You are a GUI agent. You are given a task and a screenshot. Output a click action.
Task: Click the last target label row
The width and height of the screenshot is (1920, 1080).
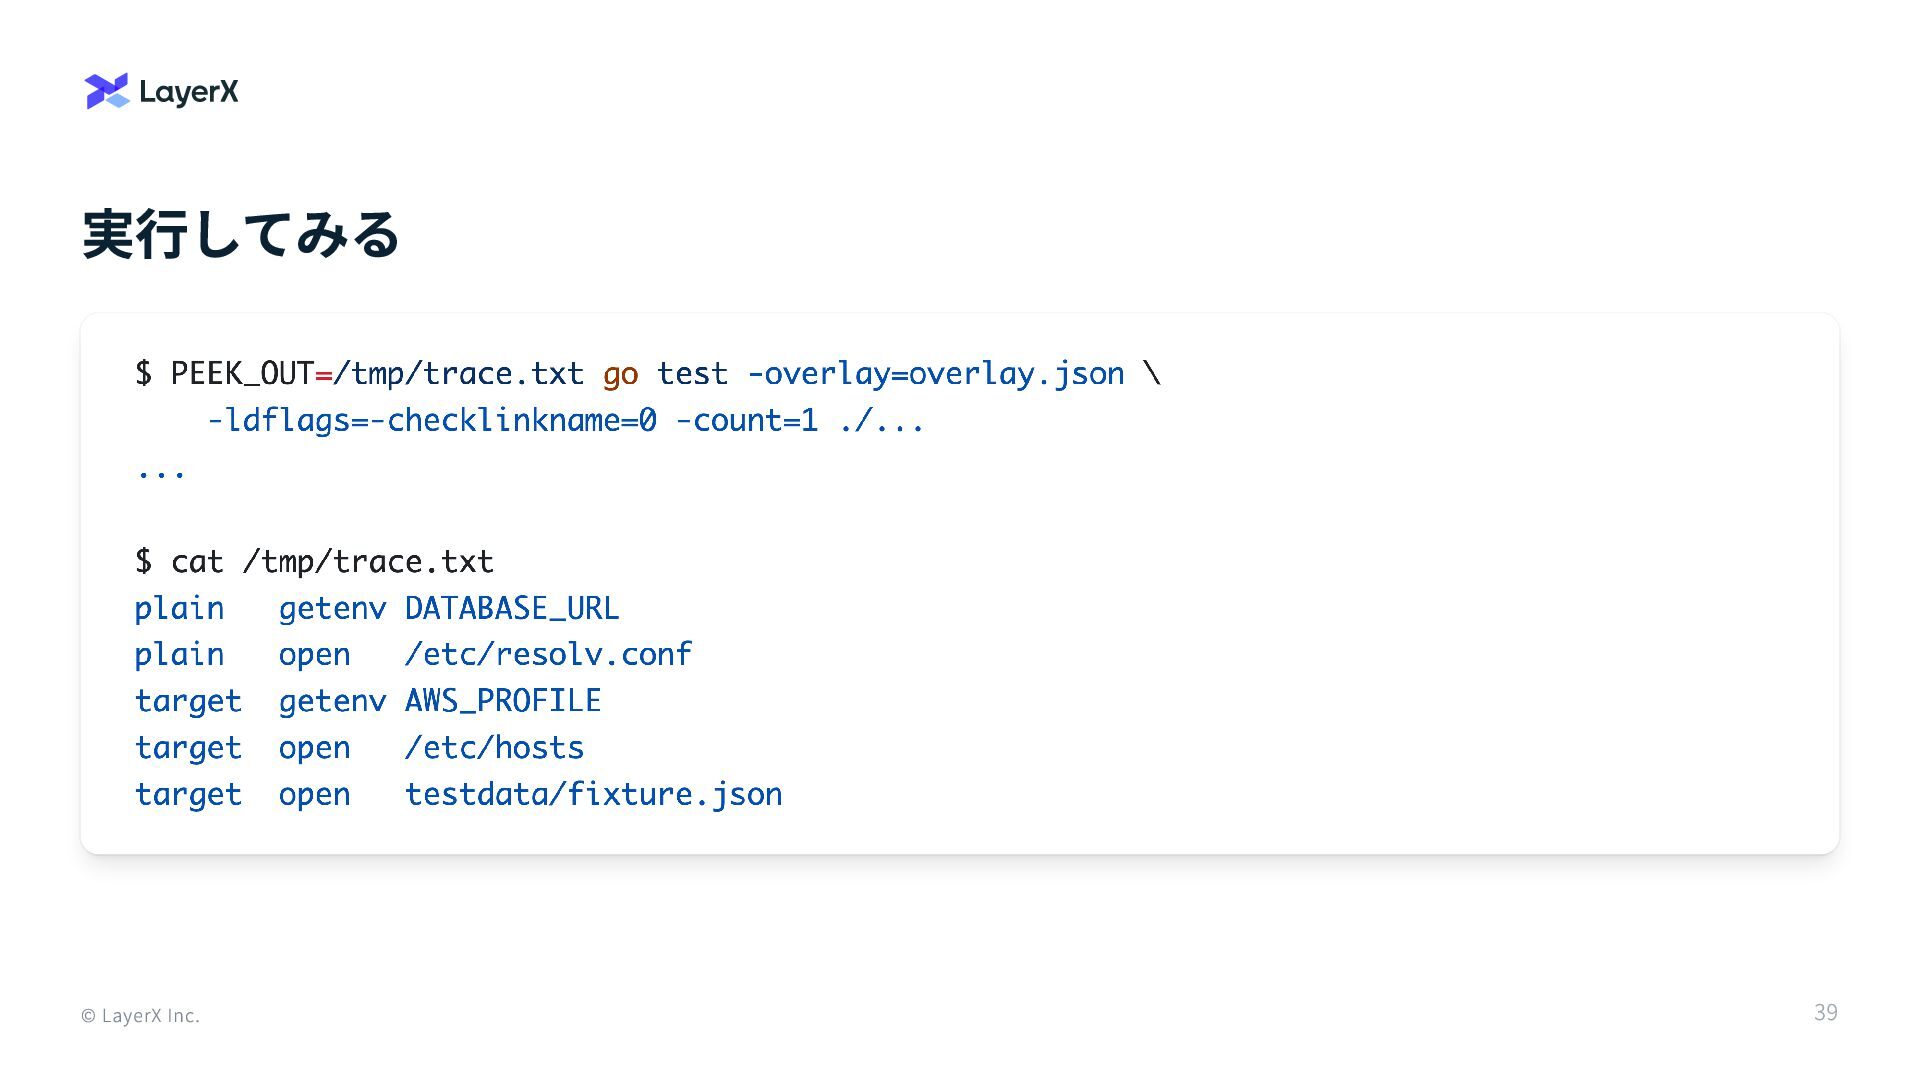click(459, 795)
